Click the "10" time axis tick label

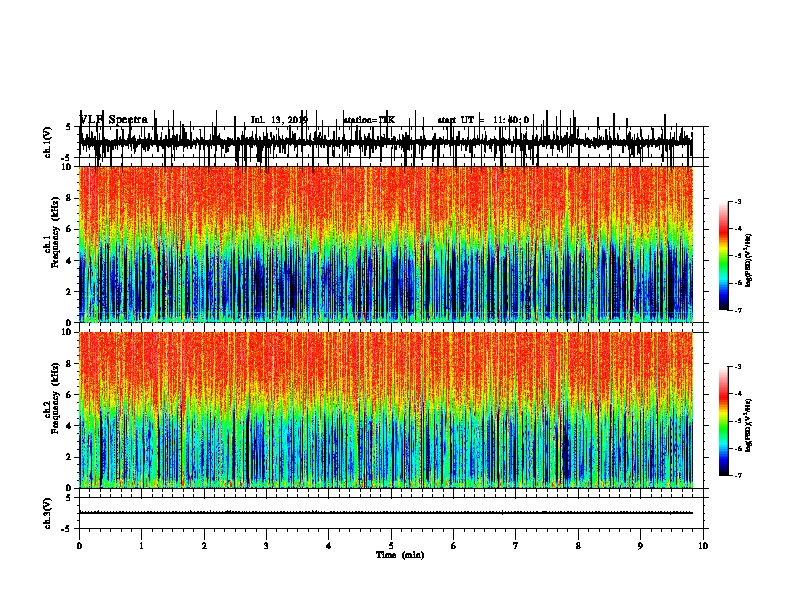click(x=703, y=546)
